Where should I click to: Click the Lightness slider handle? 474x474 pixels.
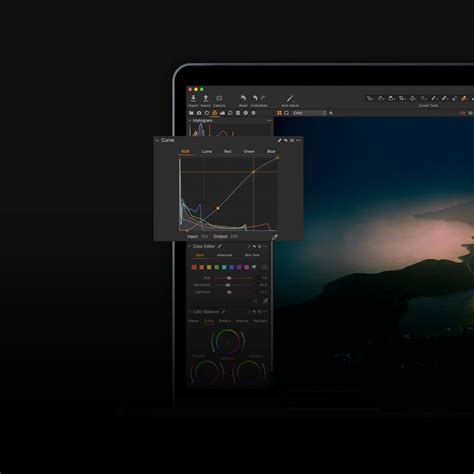coord(229,292)
